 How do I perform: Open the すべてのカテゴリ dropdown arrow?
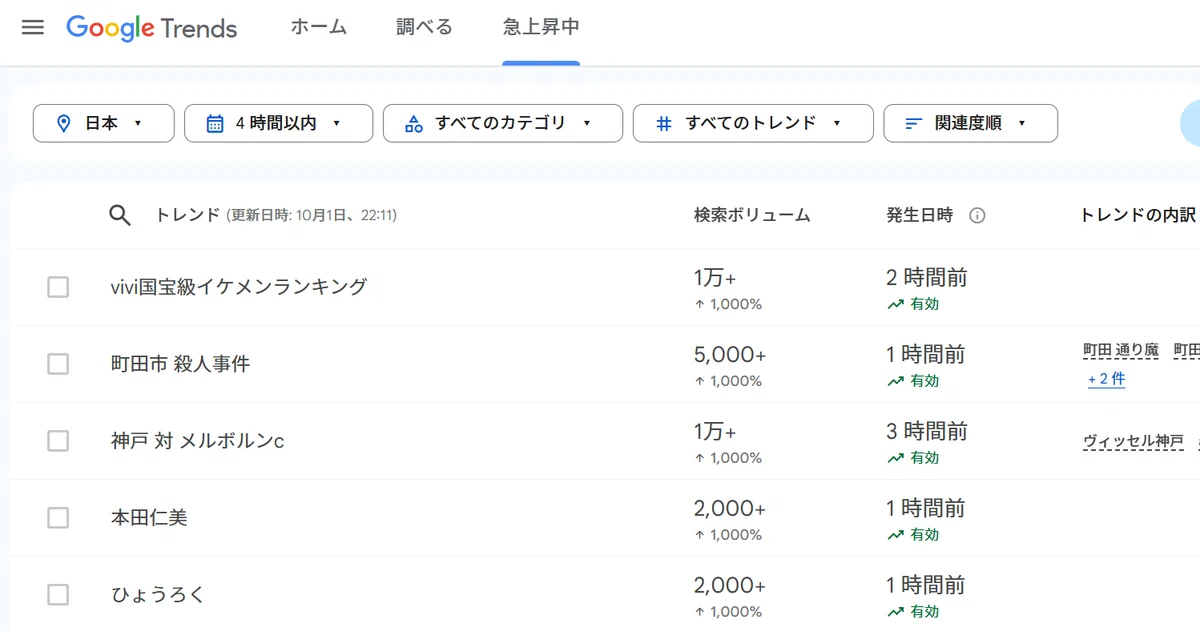586,123
